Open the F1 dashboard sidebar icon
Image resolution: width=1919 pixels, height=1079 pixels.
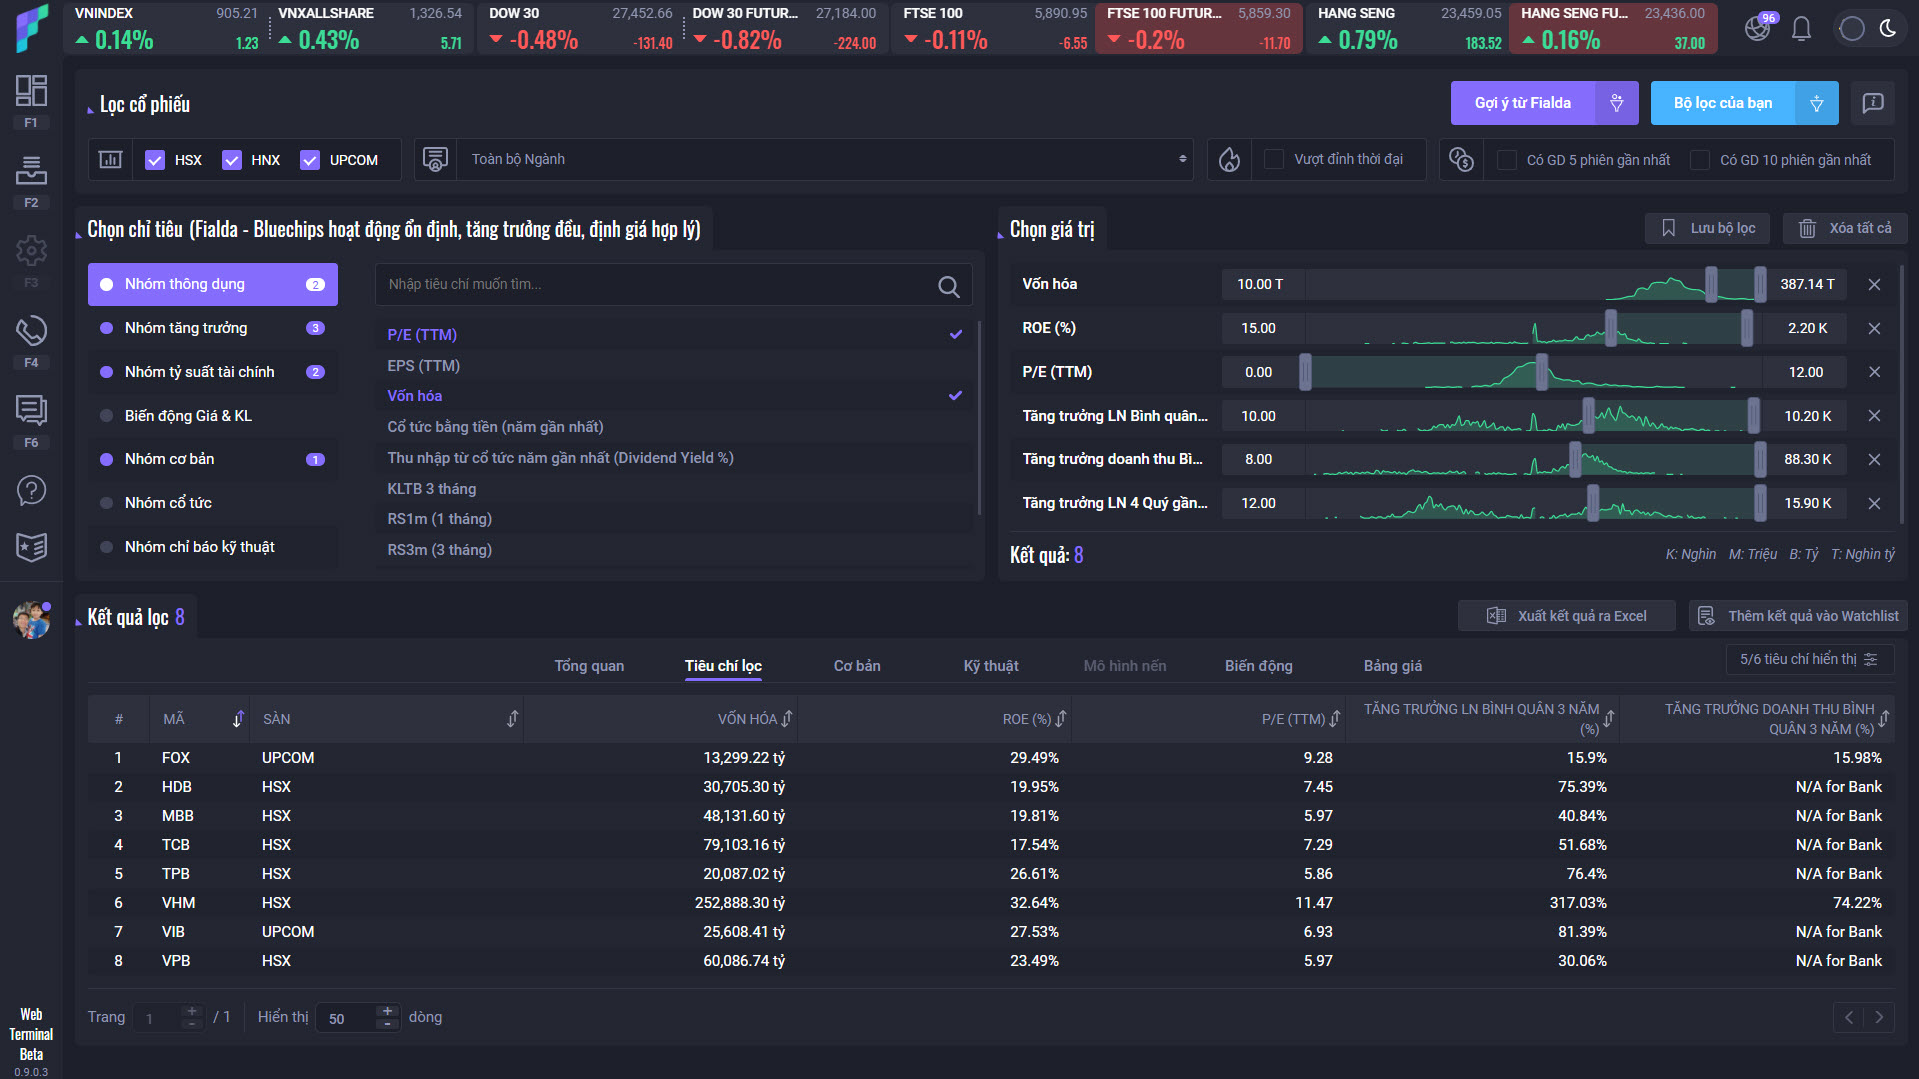point(31,92)
